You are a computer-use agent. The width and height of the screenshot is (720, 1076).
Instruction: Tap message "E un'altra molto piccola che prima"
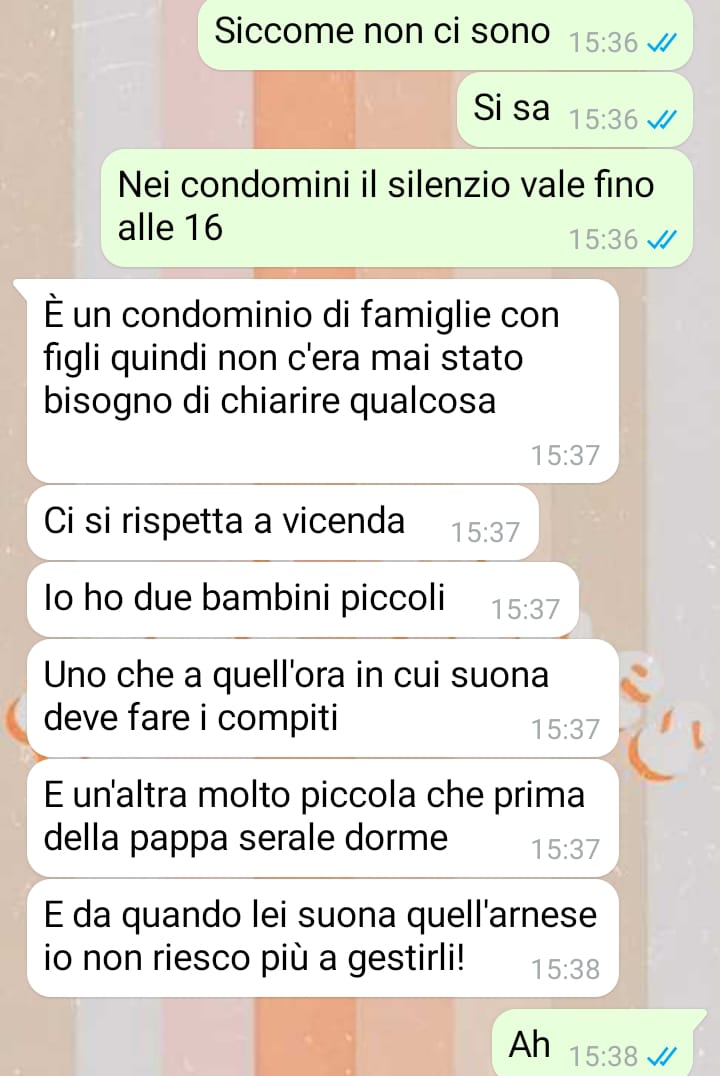pyautogui.click(x=323, y=818)
